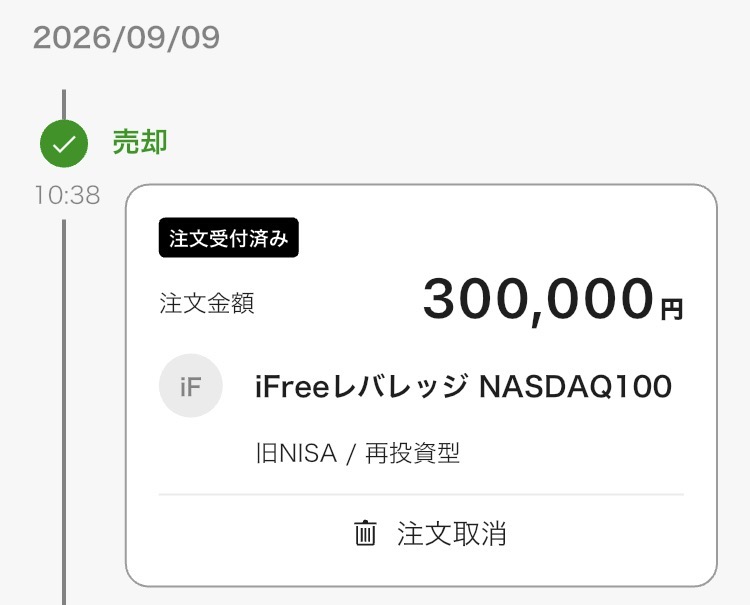Click the vertical timeline line below 10:38
The image size is (750, 605).
click(x=64, y=411)
